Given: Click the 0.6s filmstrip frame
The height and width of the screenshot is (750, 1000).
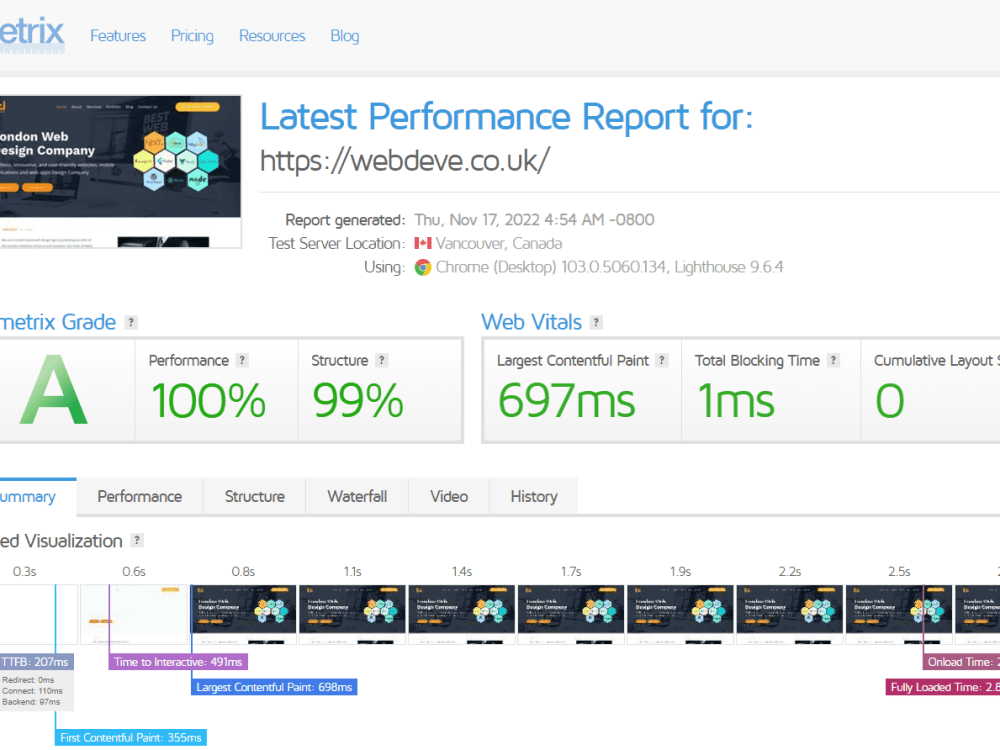Looking at the screenshot, I should coord(135,614).
